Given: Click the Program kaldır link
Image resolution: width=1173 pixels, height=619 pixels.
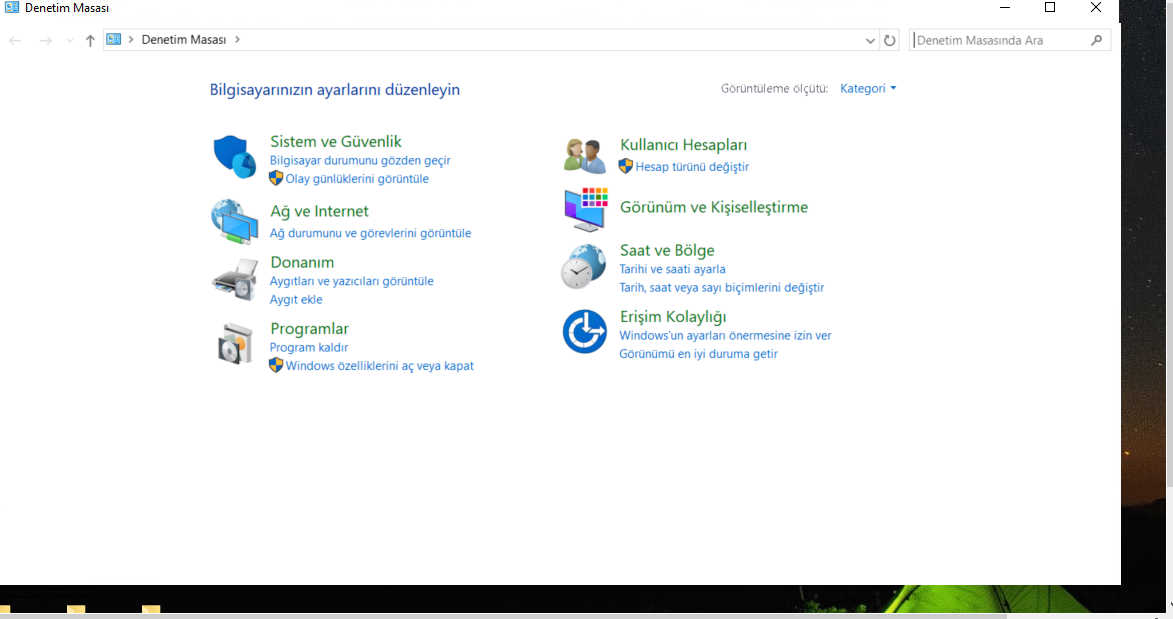Looking at the screenshot, I should (x=309, y=347).
